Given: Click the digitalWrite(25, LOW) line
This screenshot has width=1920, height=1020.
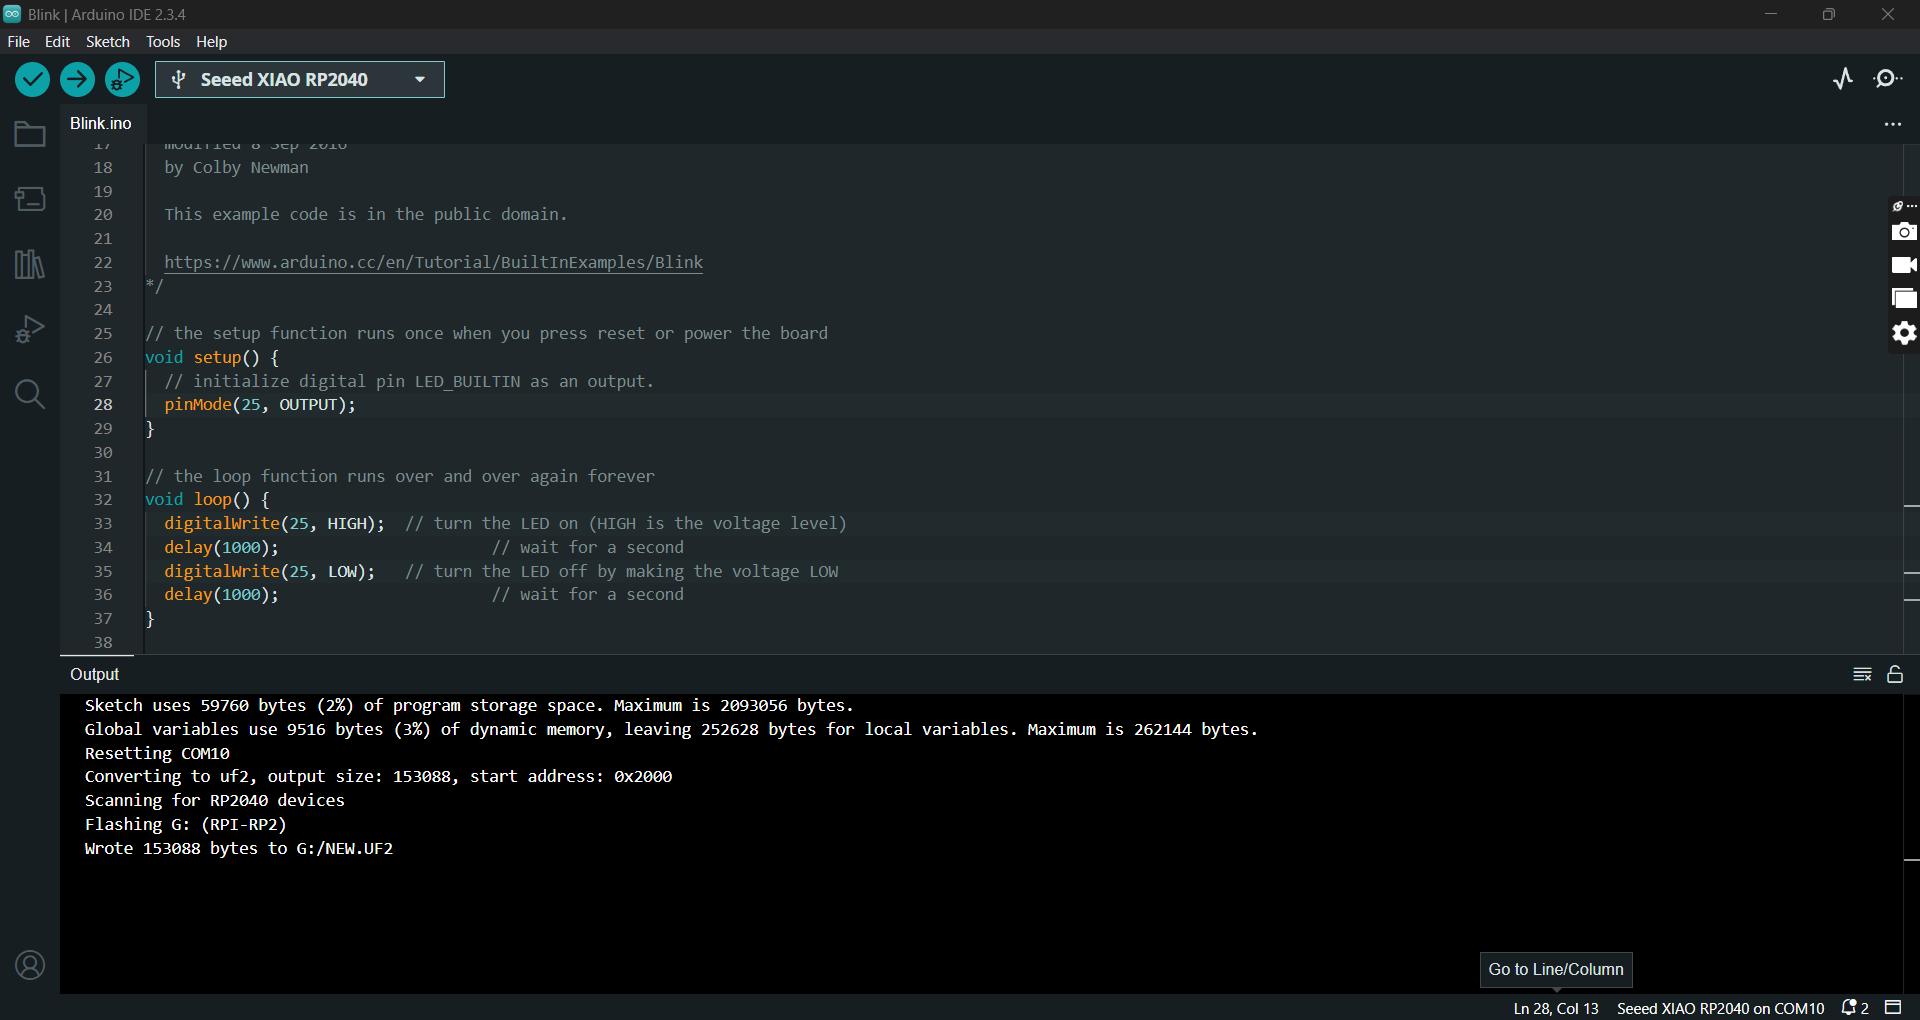Looking at the screenshot, I should tap(270, 571).
